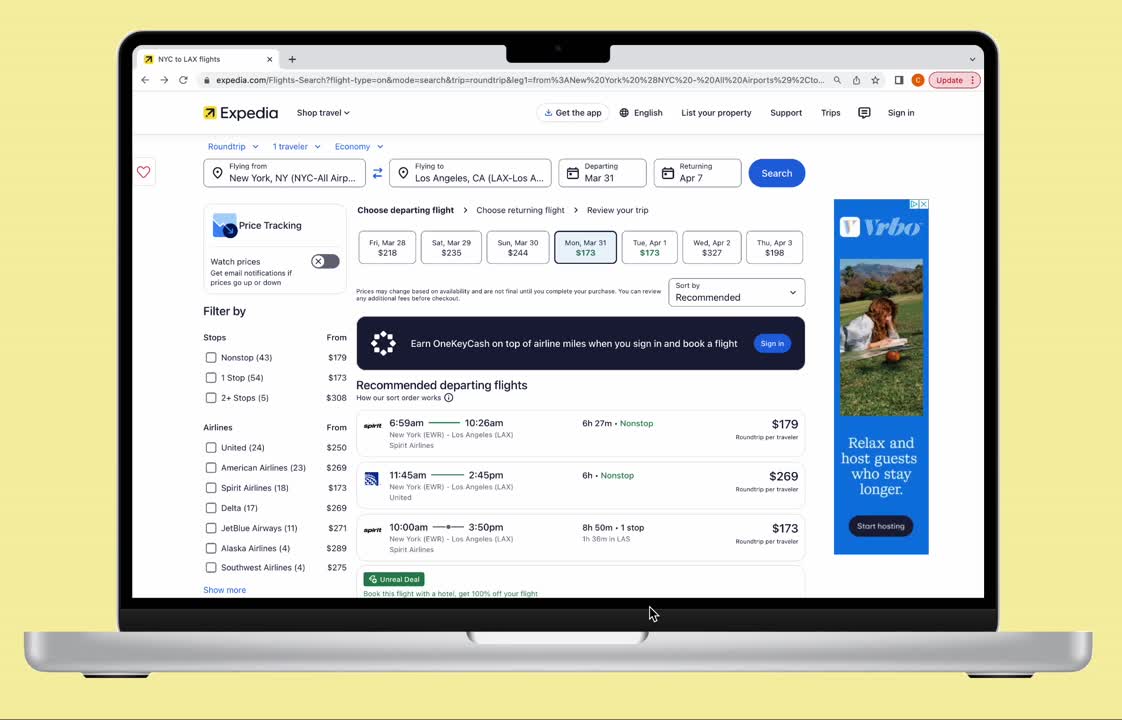Select the Sat, Mar 29 $235 date tab

[452, 248]
